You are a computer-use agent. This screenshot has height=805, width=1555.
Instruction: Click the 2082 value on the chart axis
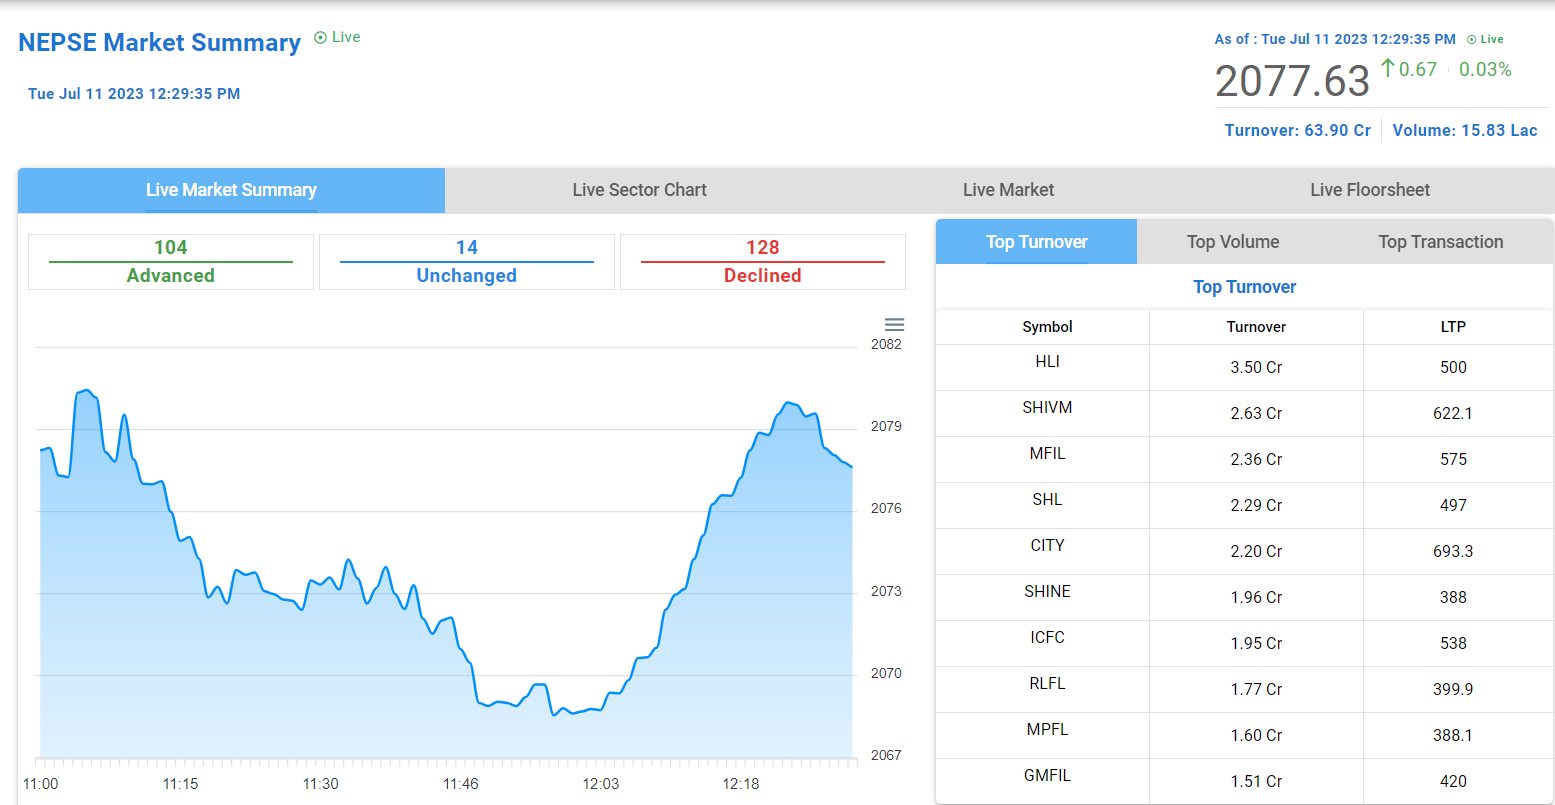886,344
